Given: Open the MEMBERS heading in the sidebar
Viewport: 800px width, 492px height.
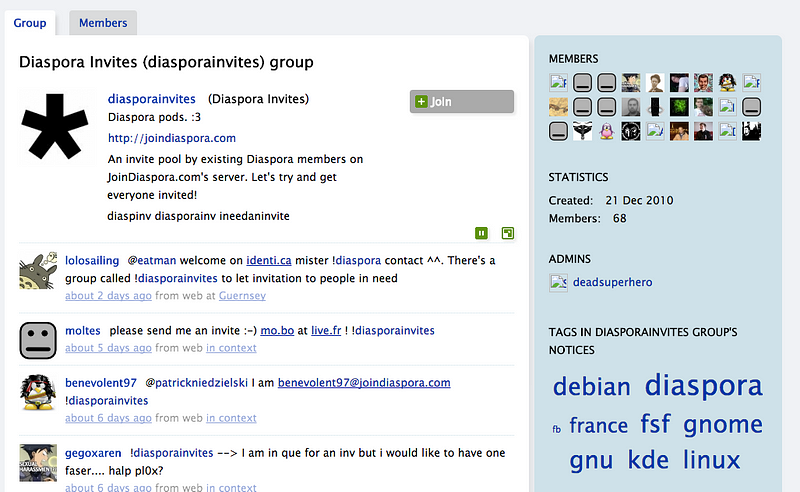Looking at the screenshot, I should [x=573, y=59].
